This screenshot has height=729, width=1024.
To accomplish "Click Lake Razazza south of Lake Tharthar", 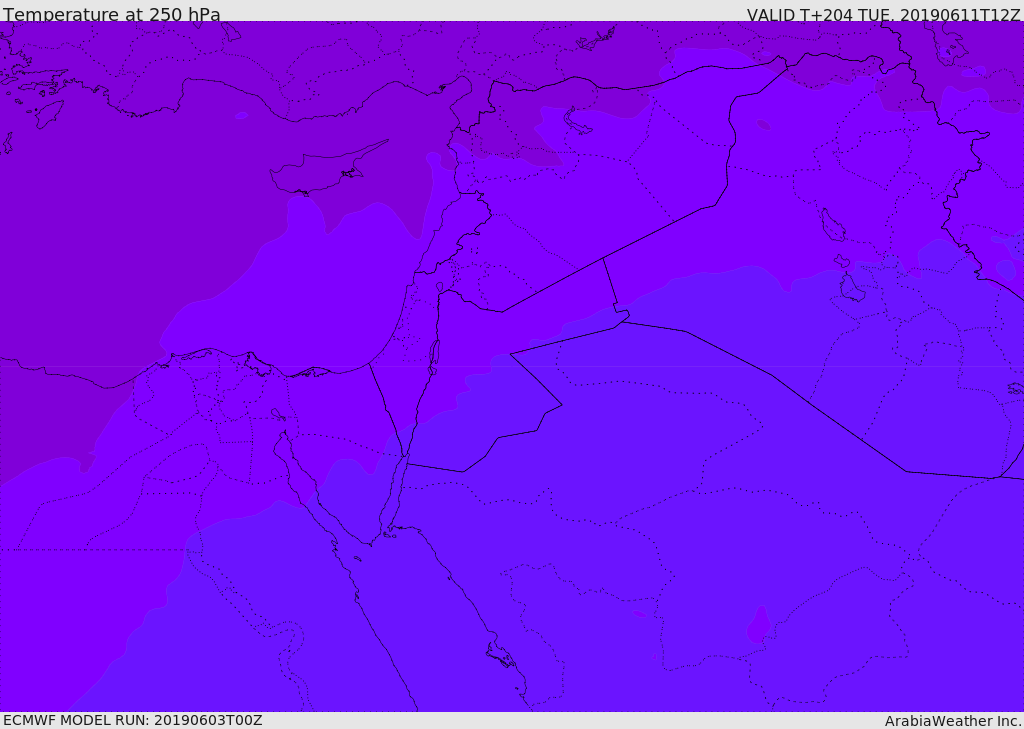I will 851,288.
